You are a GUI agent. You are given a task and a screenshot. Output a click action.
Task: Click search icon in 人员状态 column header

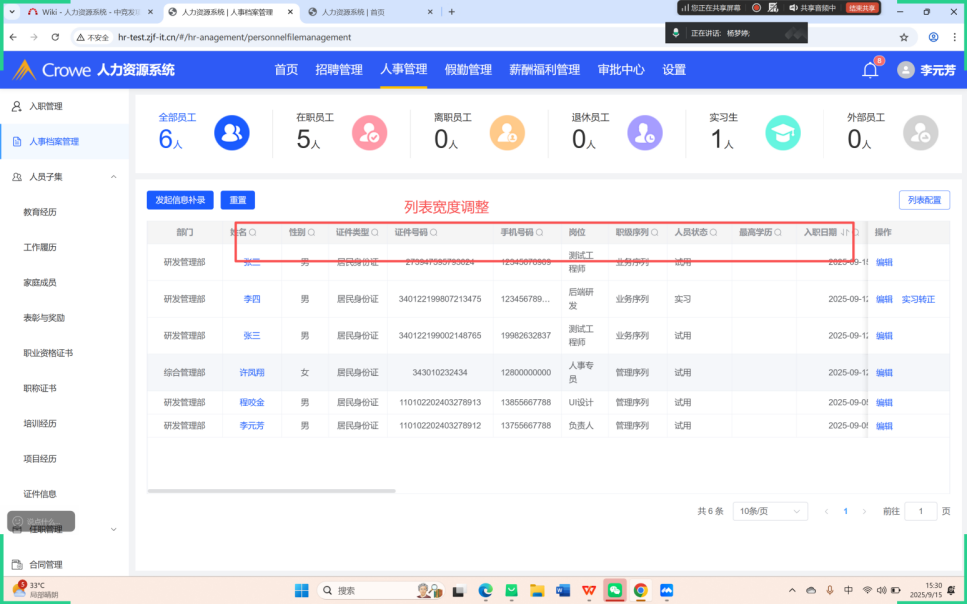coord(713,233)
